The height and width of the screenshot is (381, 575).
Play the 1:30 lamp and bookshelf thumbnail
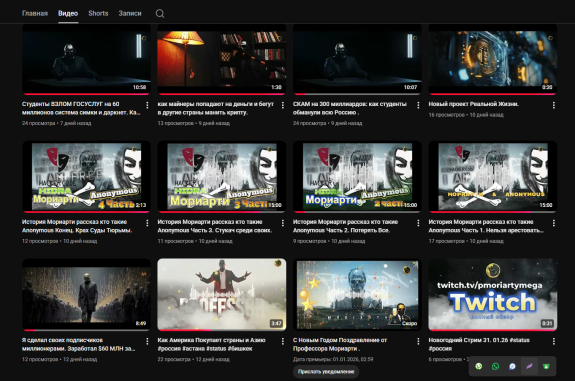pos(221,59)
